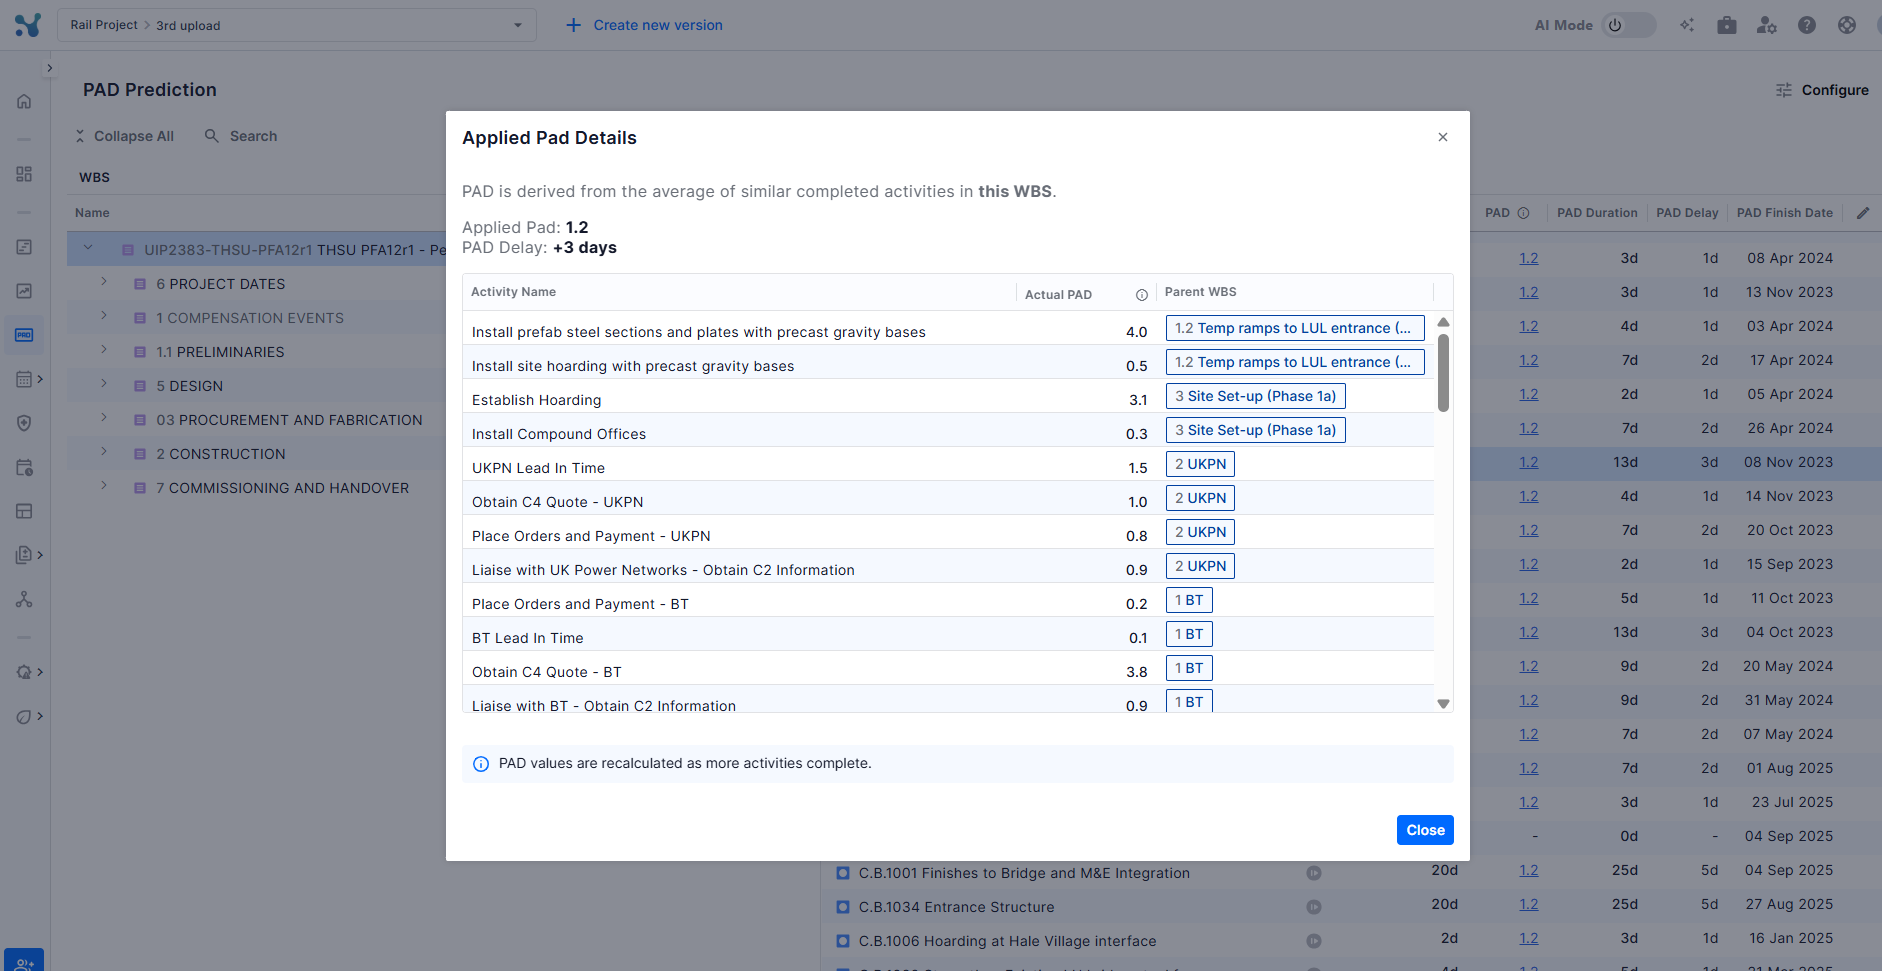Click the dialog's vertical scrollbar thumb
This screenshot has height=971, width=1882.
(x=1443, y=372)
